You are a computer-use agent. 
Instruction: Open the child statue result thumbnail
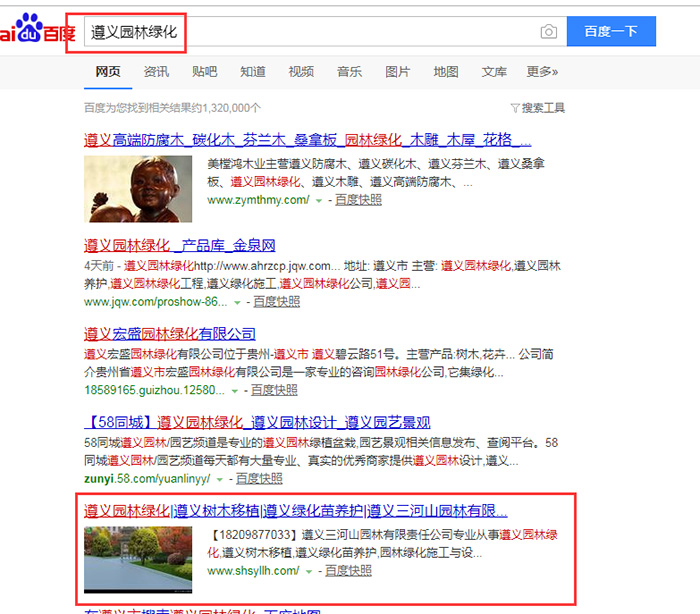pos(138,187)
